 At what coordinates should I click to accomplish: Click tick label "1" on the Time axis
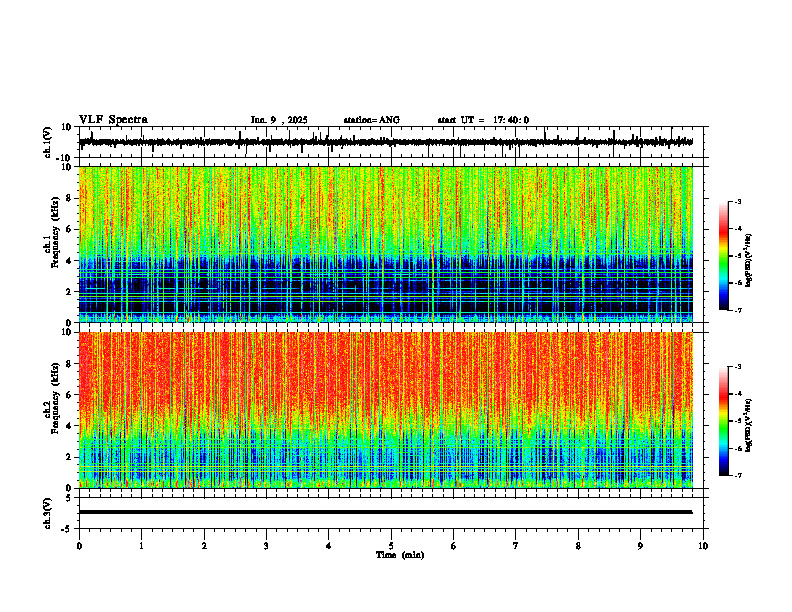tap(141, 546)
